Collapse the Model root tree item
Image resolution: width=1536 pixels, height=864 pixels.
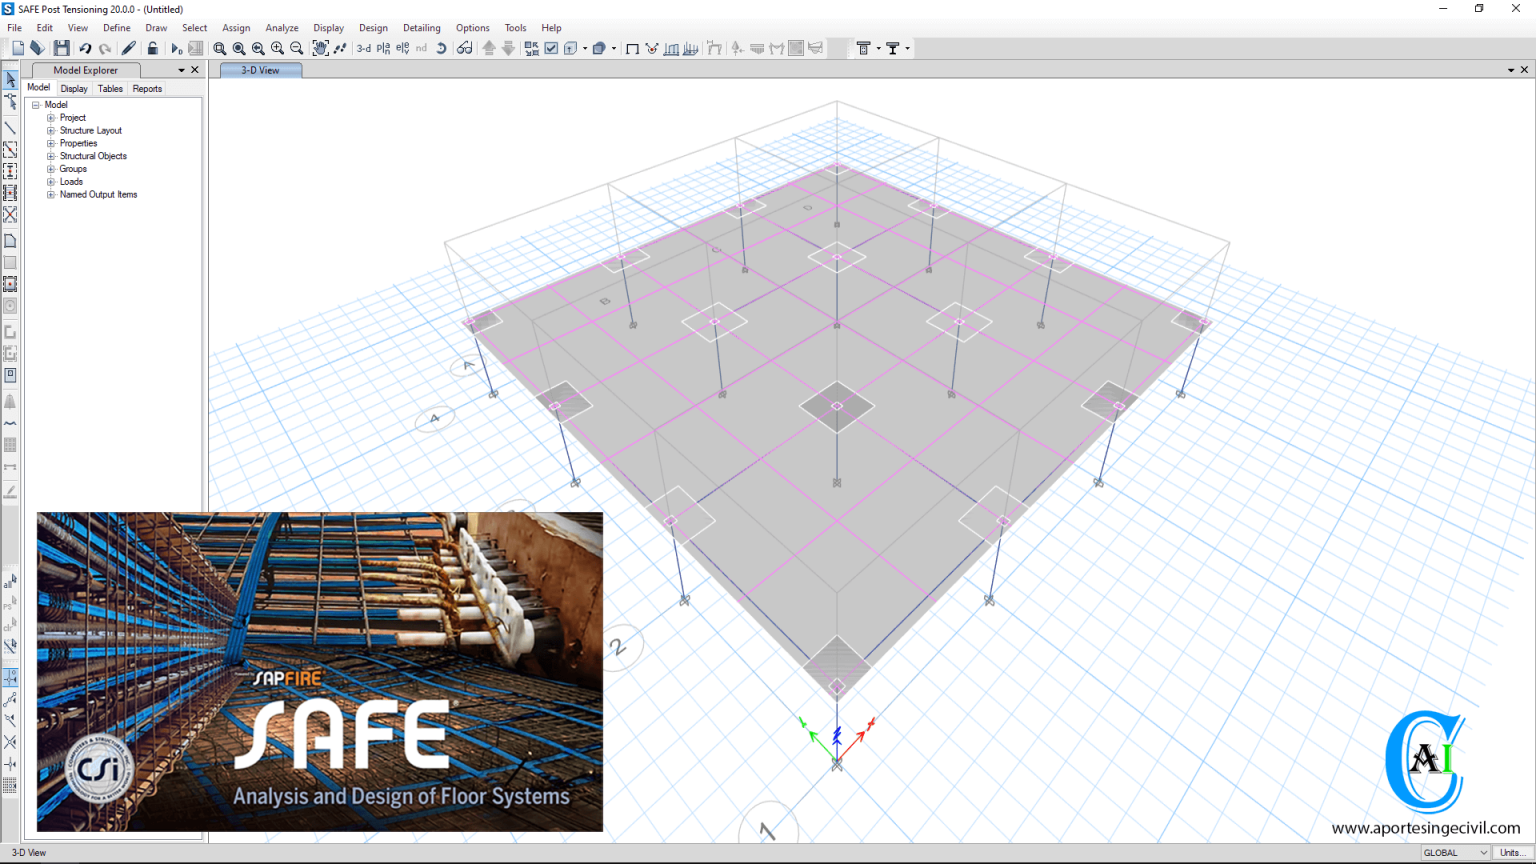(x=37, y=104)
